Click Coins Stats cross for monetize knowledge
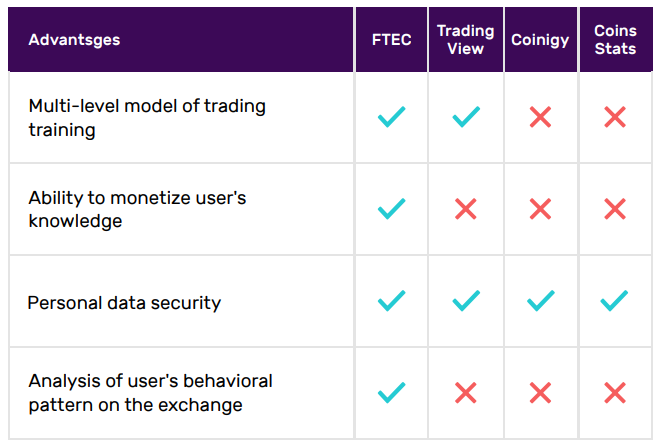The image size is (658, 448). (x=615, y=209)
